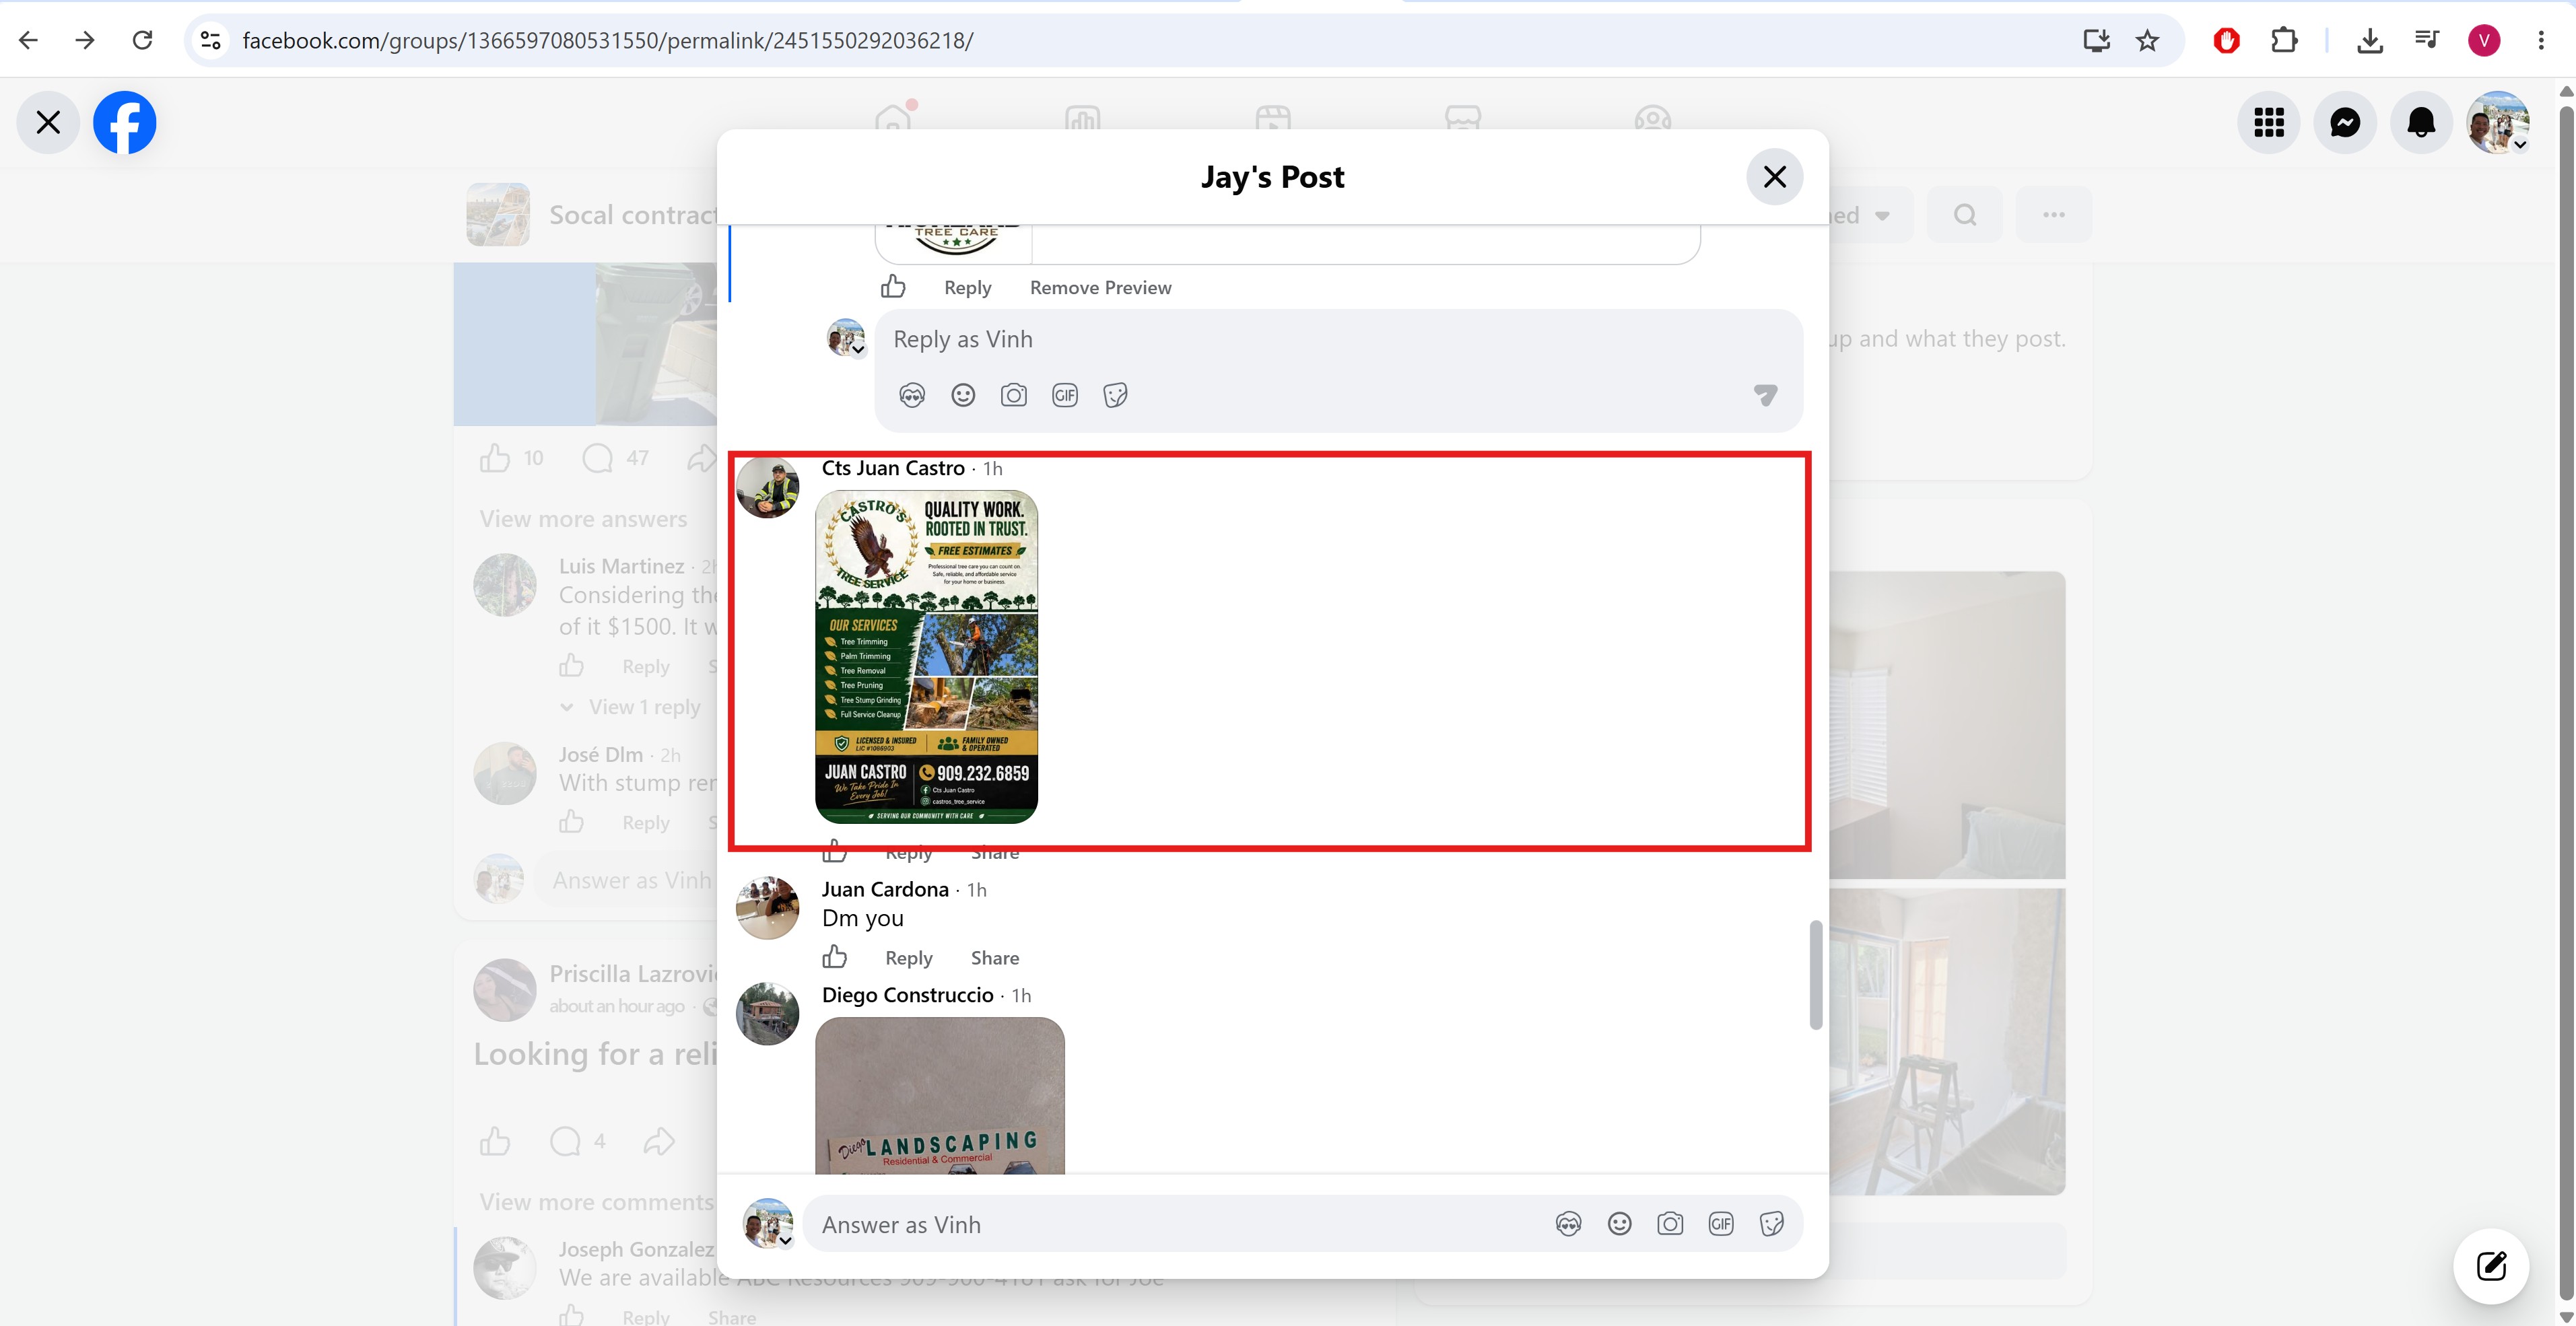
Task: Open browser media controls
Action: coord(2427,40)
